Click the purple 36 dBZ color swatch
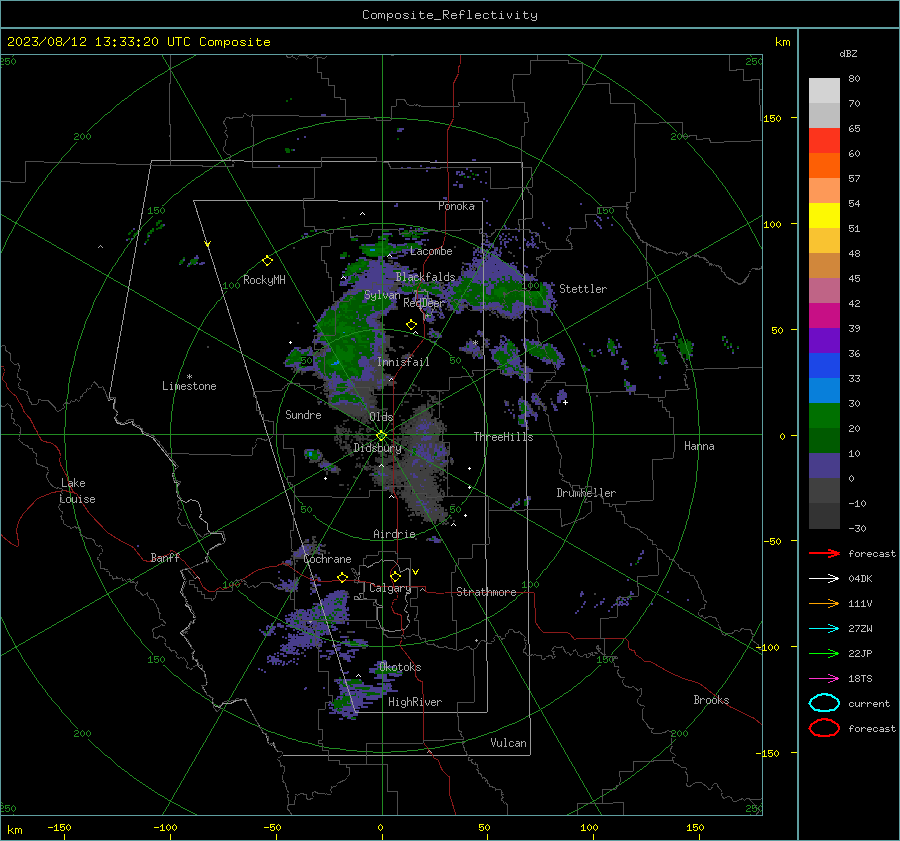 point(824,340)
